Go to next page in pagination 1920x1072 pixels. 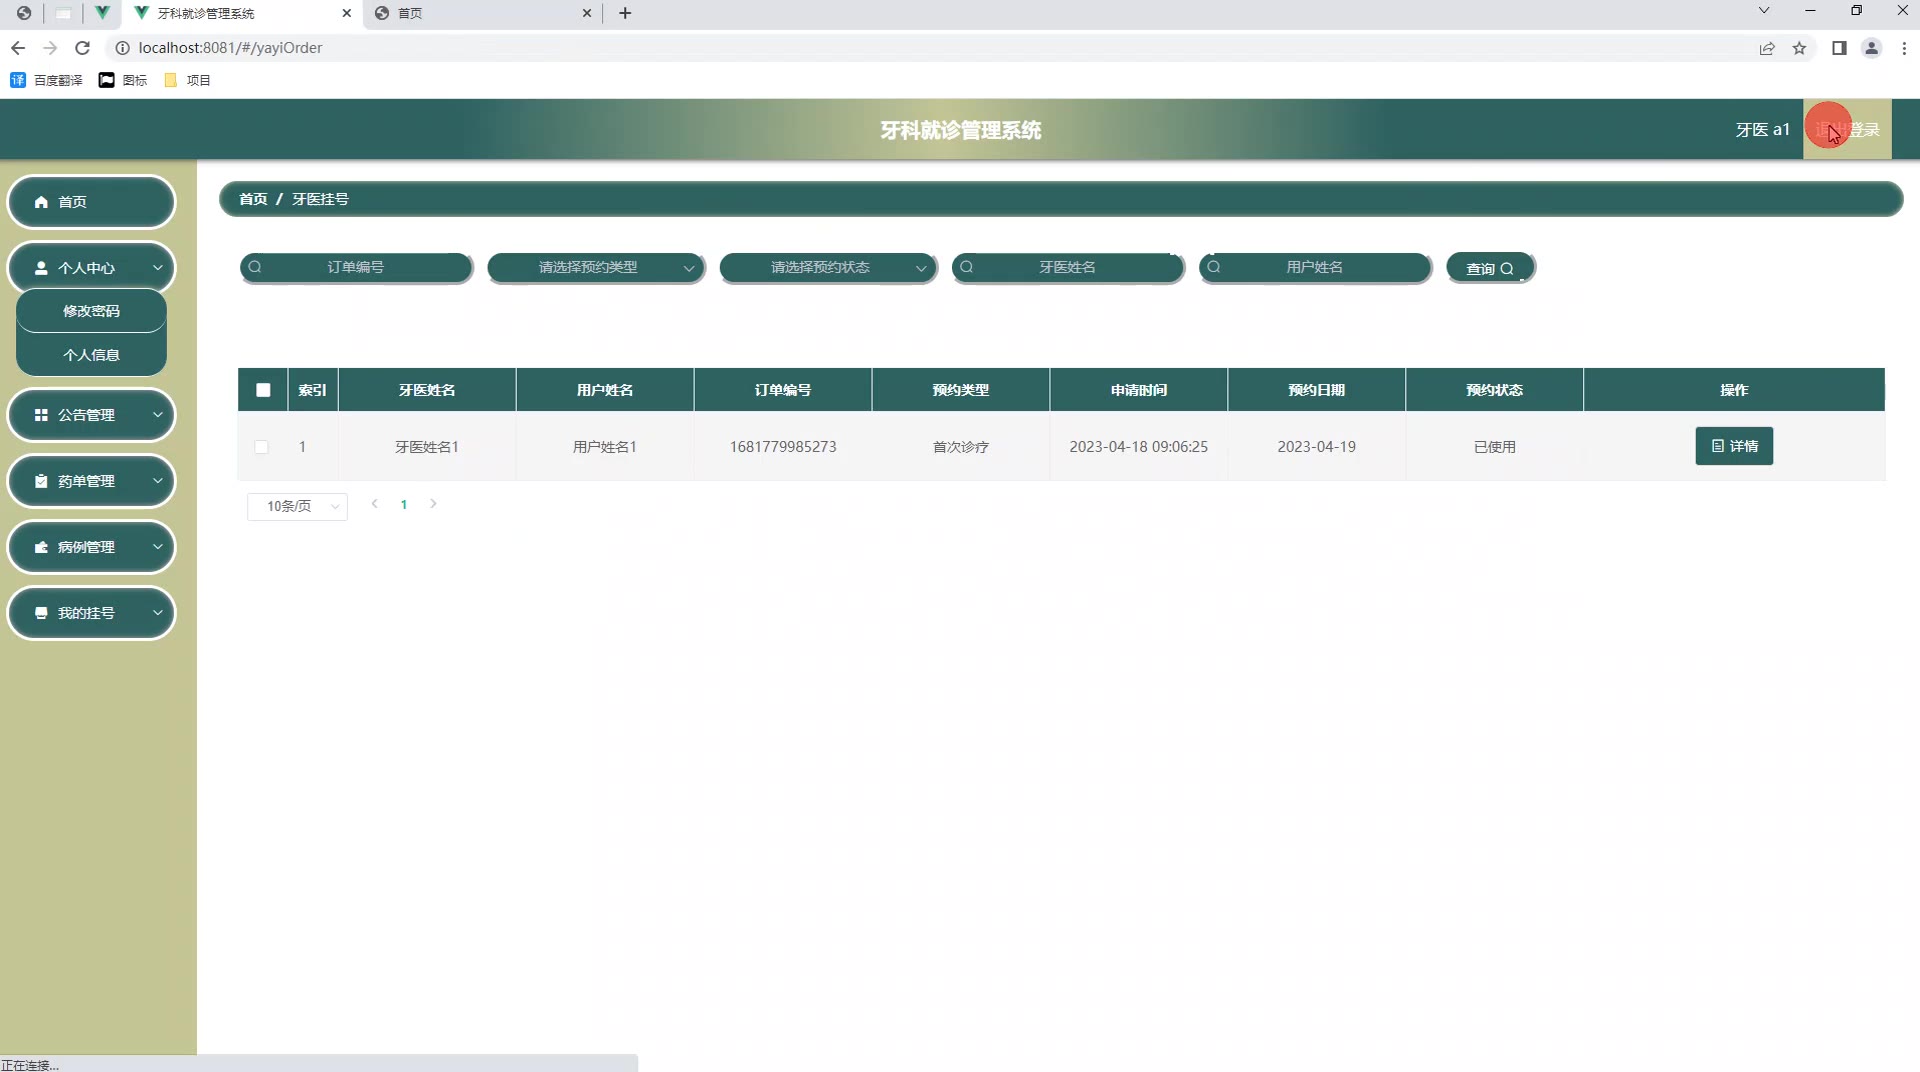click(x=433, y=504)
